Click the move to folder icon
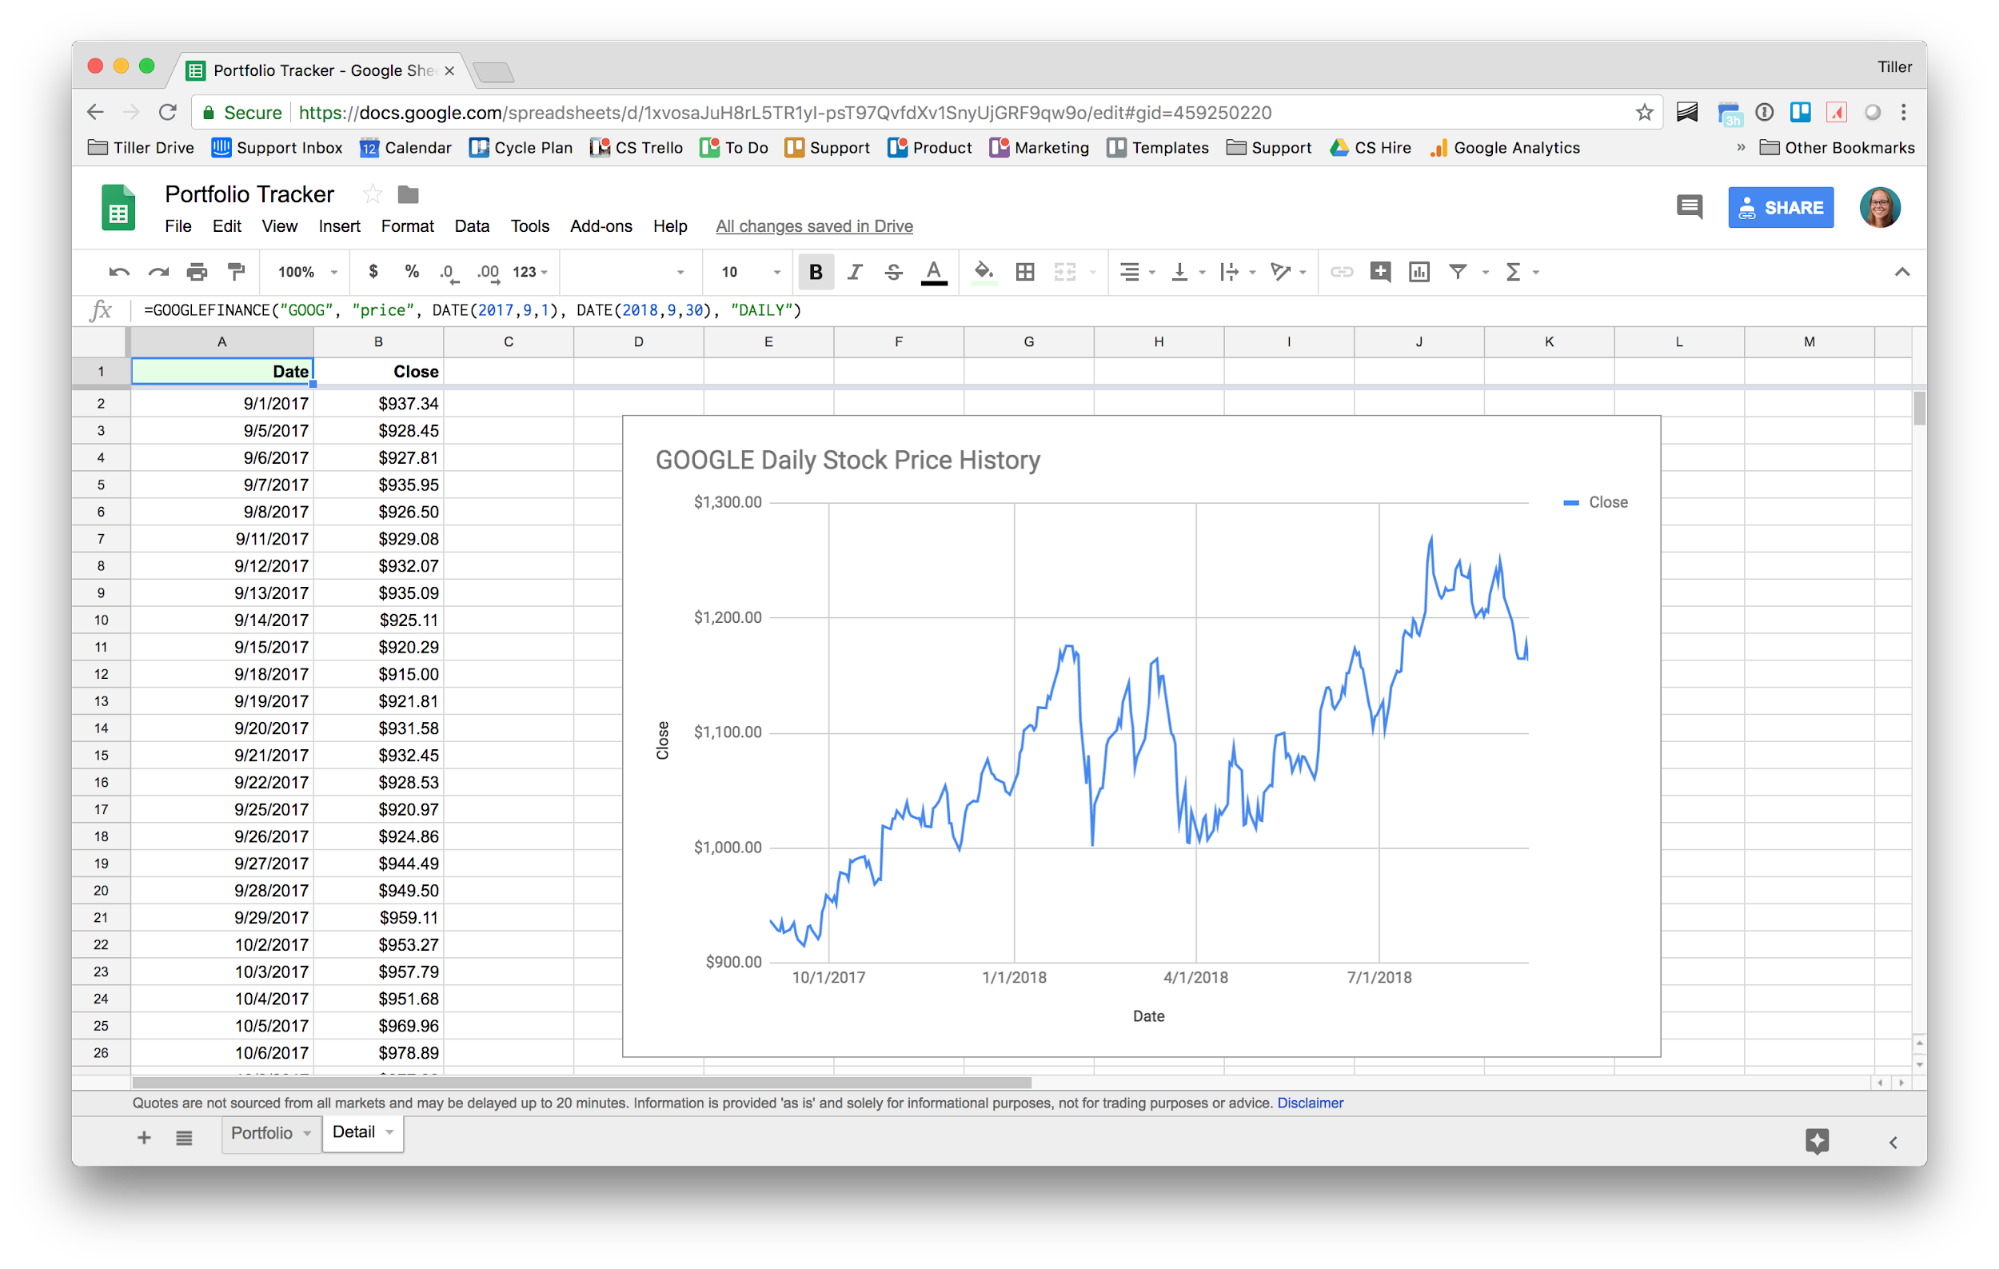Image resolution: width=1999 pixels, height=1269 pixels. pyautogui.click(x=408, y=194)
